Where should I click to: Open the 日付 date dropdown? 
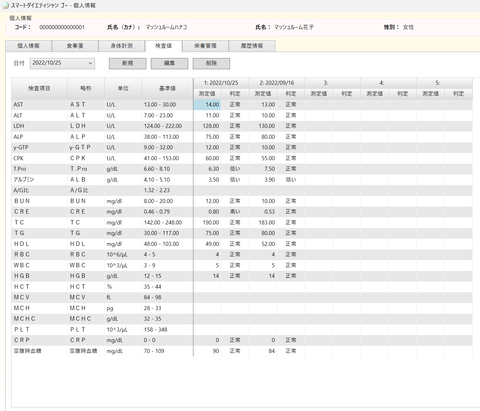tap(62, 63)
